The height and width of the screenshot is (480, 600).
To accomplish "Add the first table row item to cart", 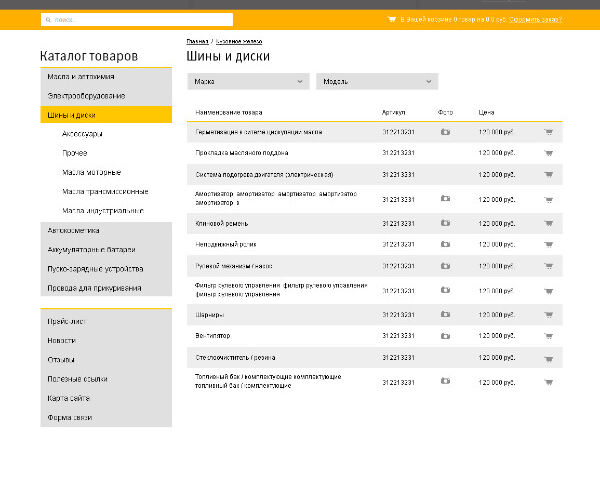I will pyautogui.click(x=549, y=132).
